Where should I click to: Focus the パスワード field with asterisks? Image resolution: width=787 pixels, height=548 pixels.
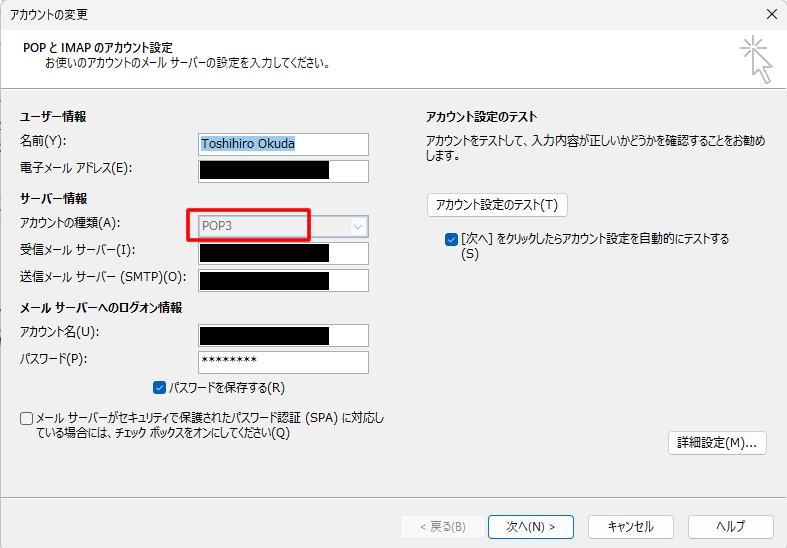click(284, 362)
